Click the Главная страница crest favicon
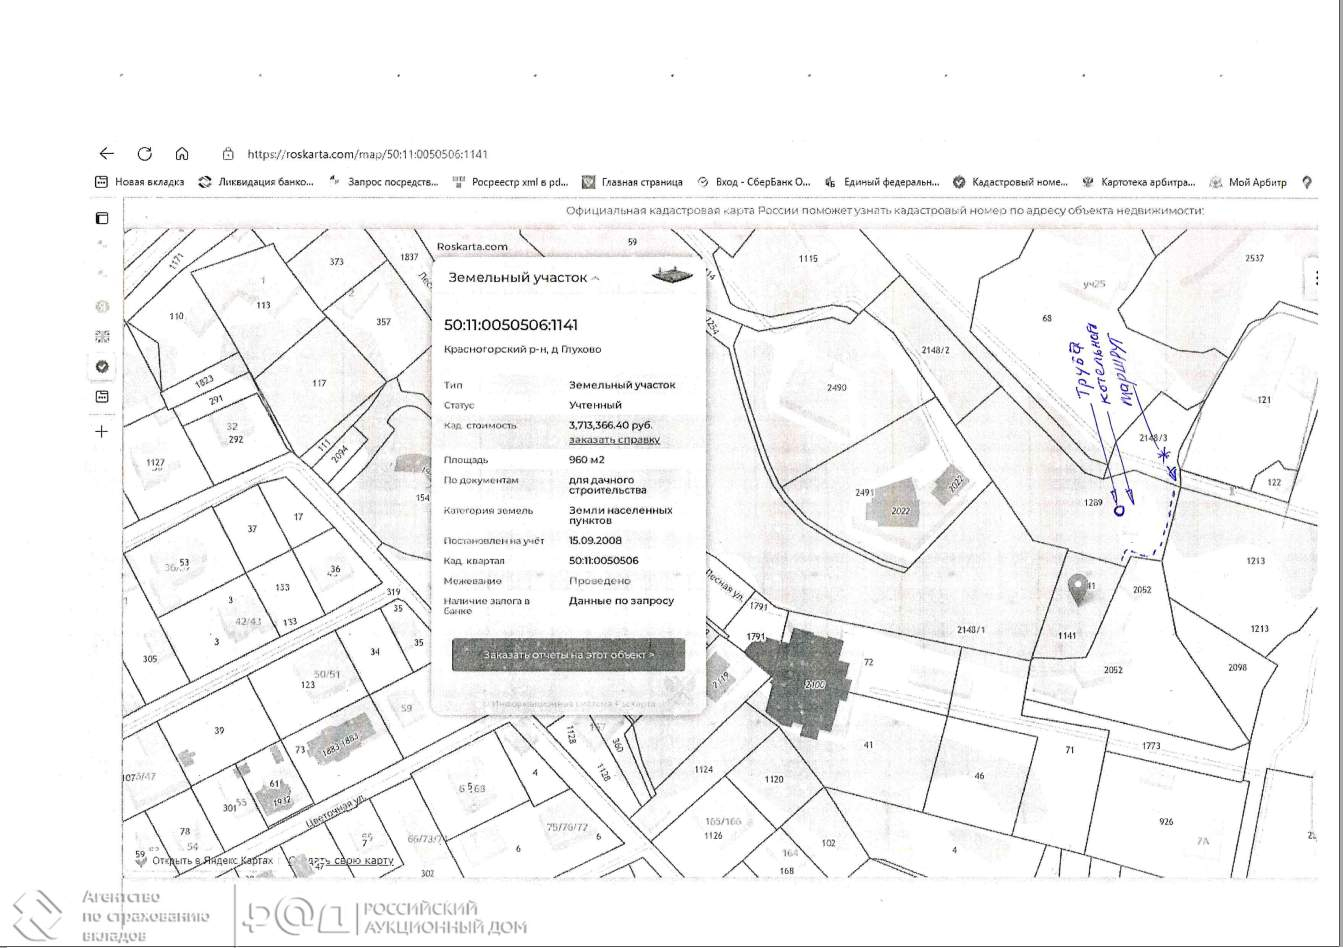Screen dimensions: 1343x948 pyautogui.click(x=588, y=182)
